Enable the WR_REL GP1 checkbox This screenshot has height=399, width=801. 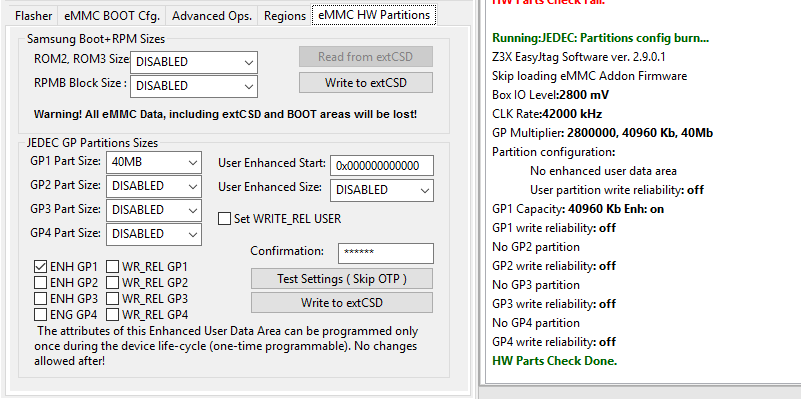(x=113, y=267)
